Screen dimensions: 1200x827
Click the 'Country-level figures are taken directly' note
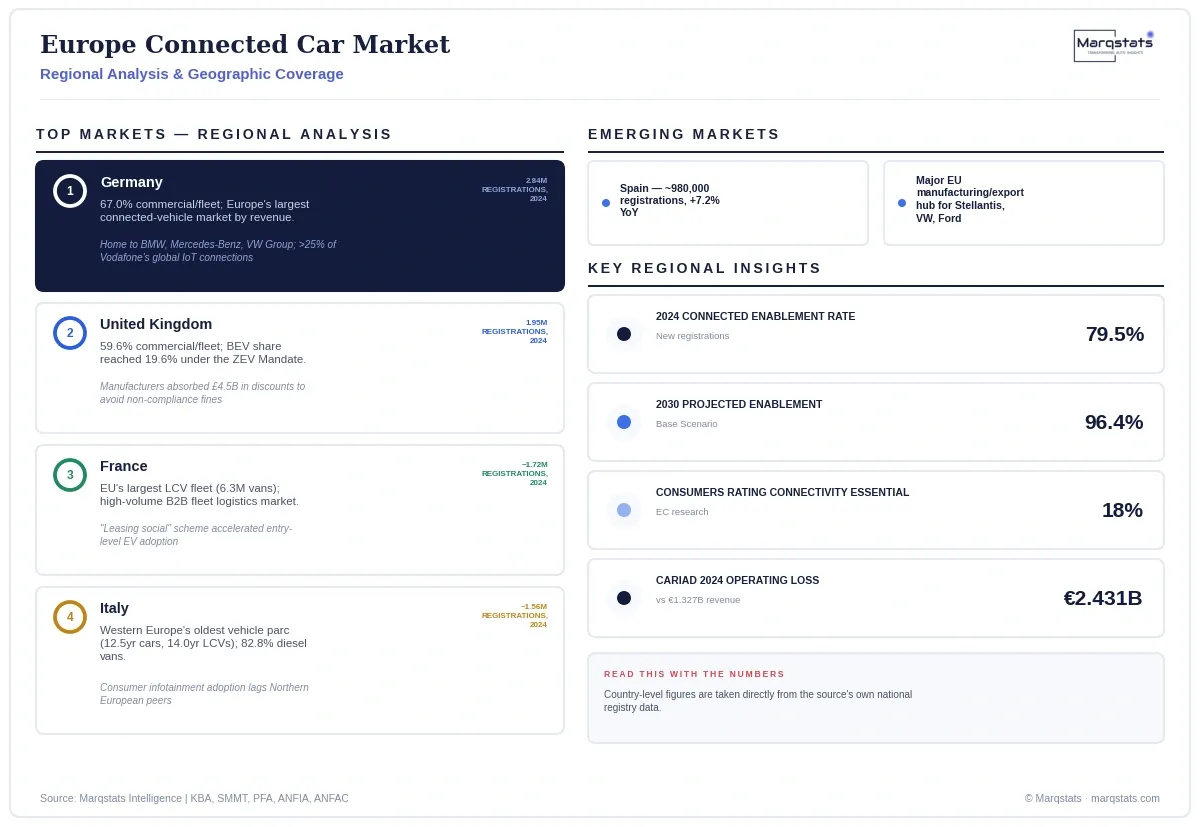click(758, 701)
